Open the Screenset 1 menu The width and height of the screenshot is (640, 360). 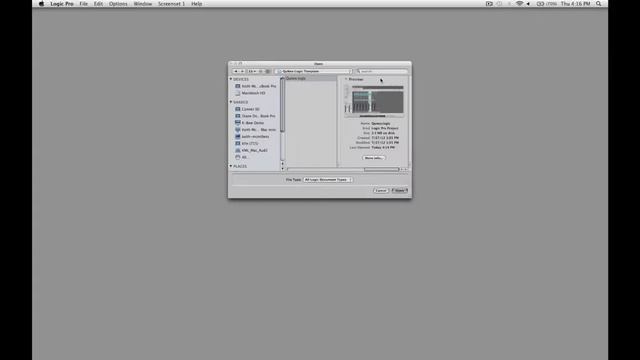click(171, 4)
